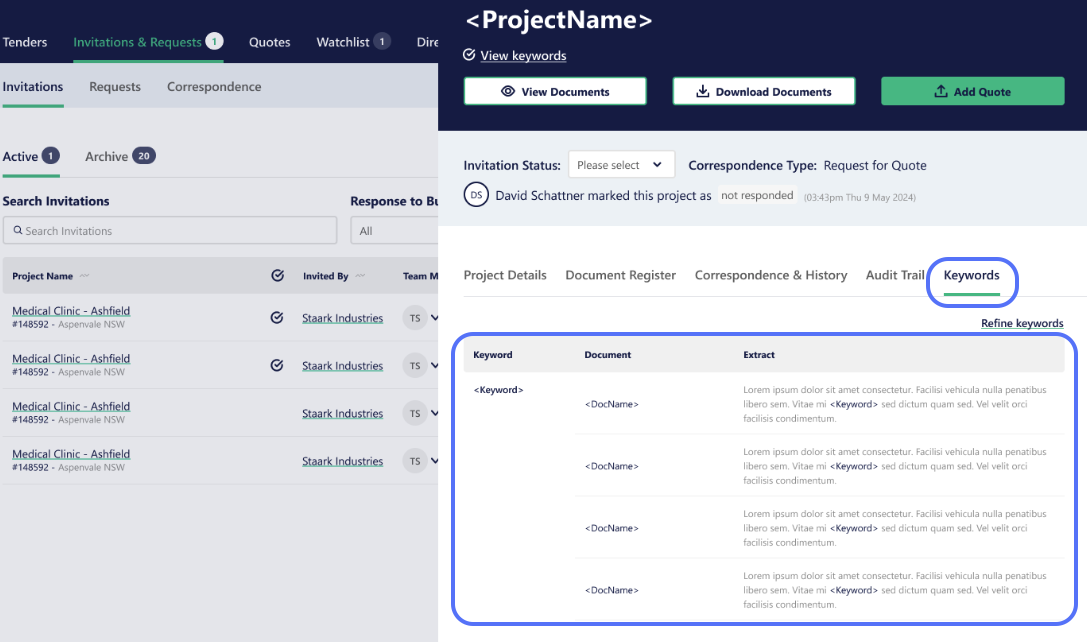This screenshot has height=642, width=1087.
Task: Go to Quotes navigation item
Action: click(270, 42)
